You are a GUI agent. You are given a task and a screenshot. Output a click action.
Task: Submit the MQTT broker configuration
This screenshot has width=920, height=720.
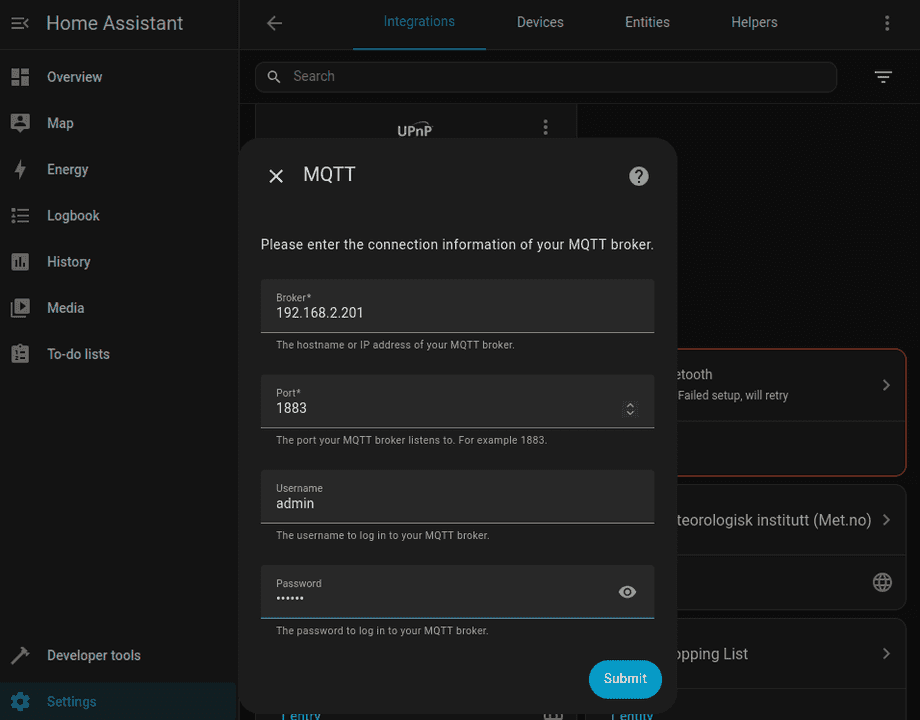point(625,679)
